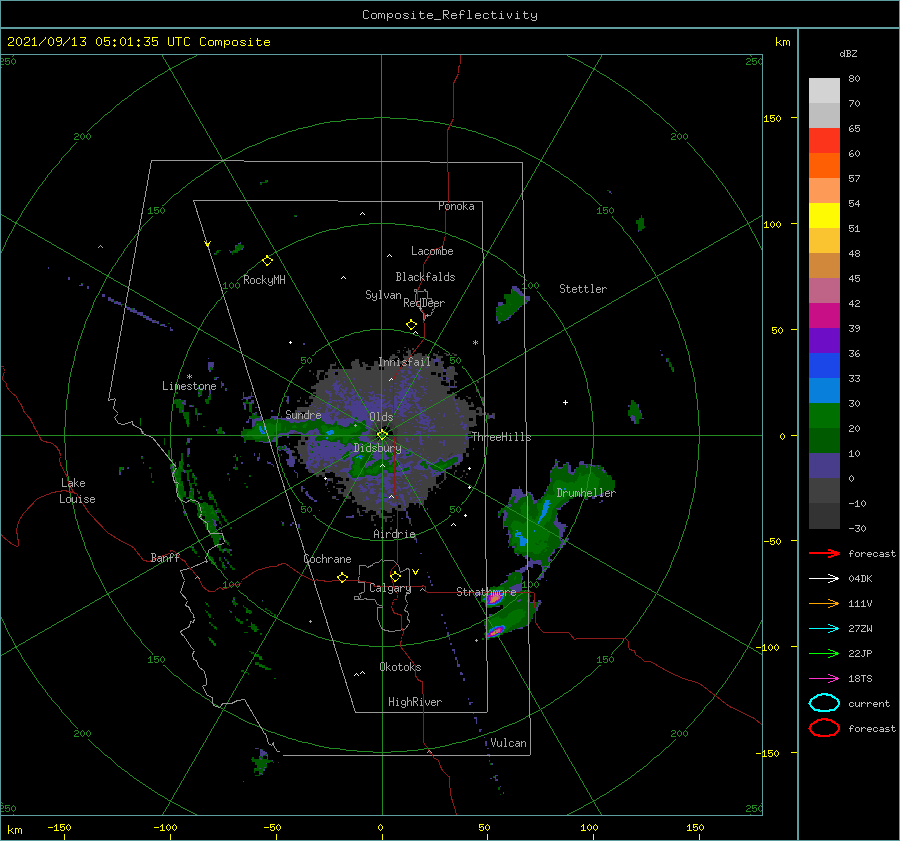The width and height of the screenshot is (900, 841).
Task: Click the Didsbury label
Action: pyautogui.click(x=378, y=448)
